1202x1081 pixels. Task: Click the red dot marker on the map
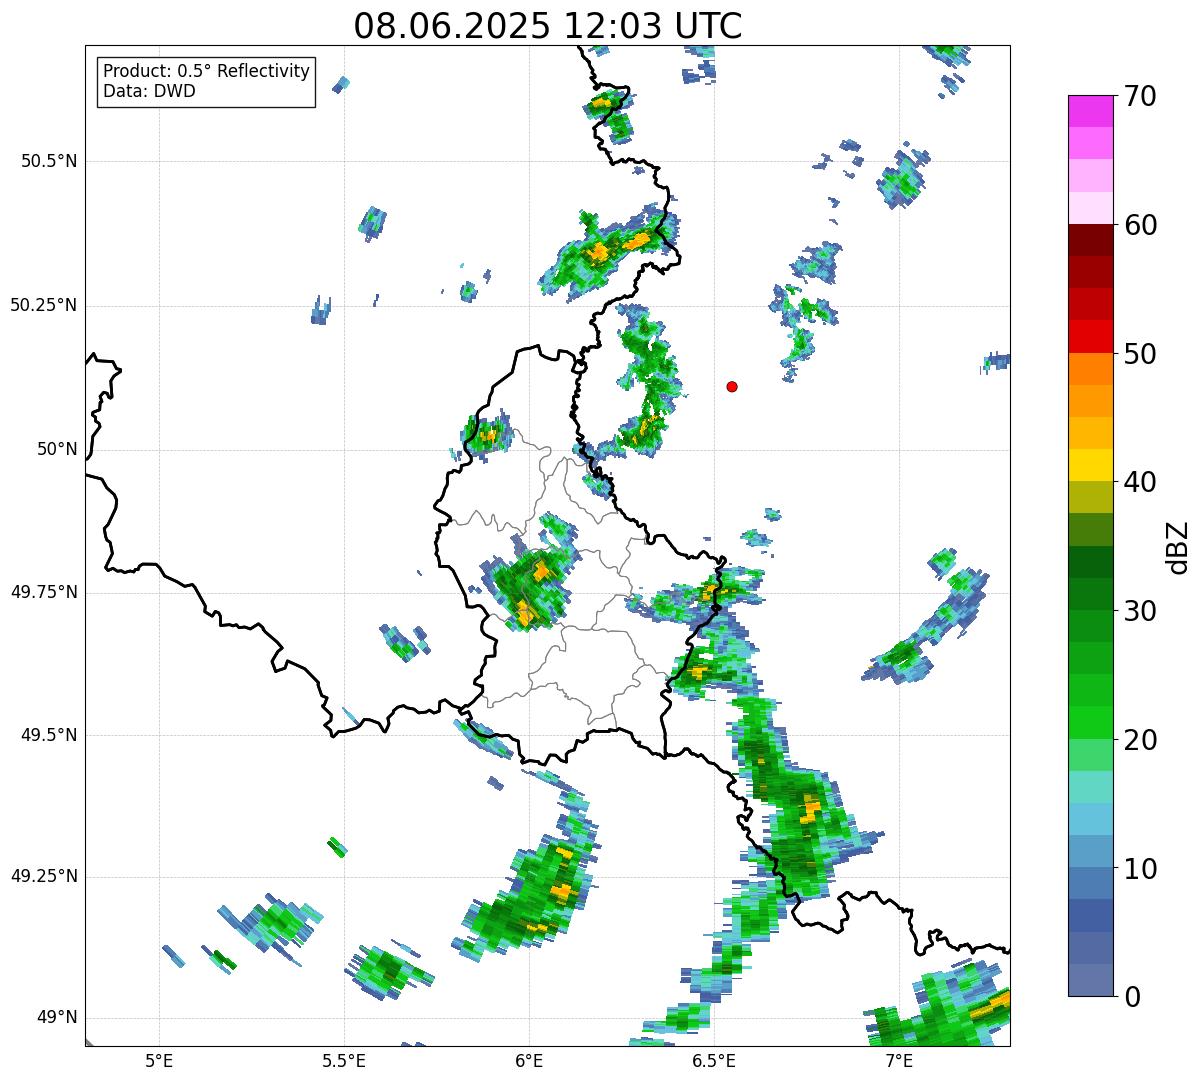[x=732, y=386]
